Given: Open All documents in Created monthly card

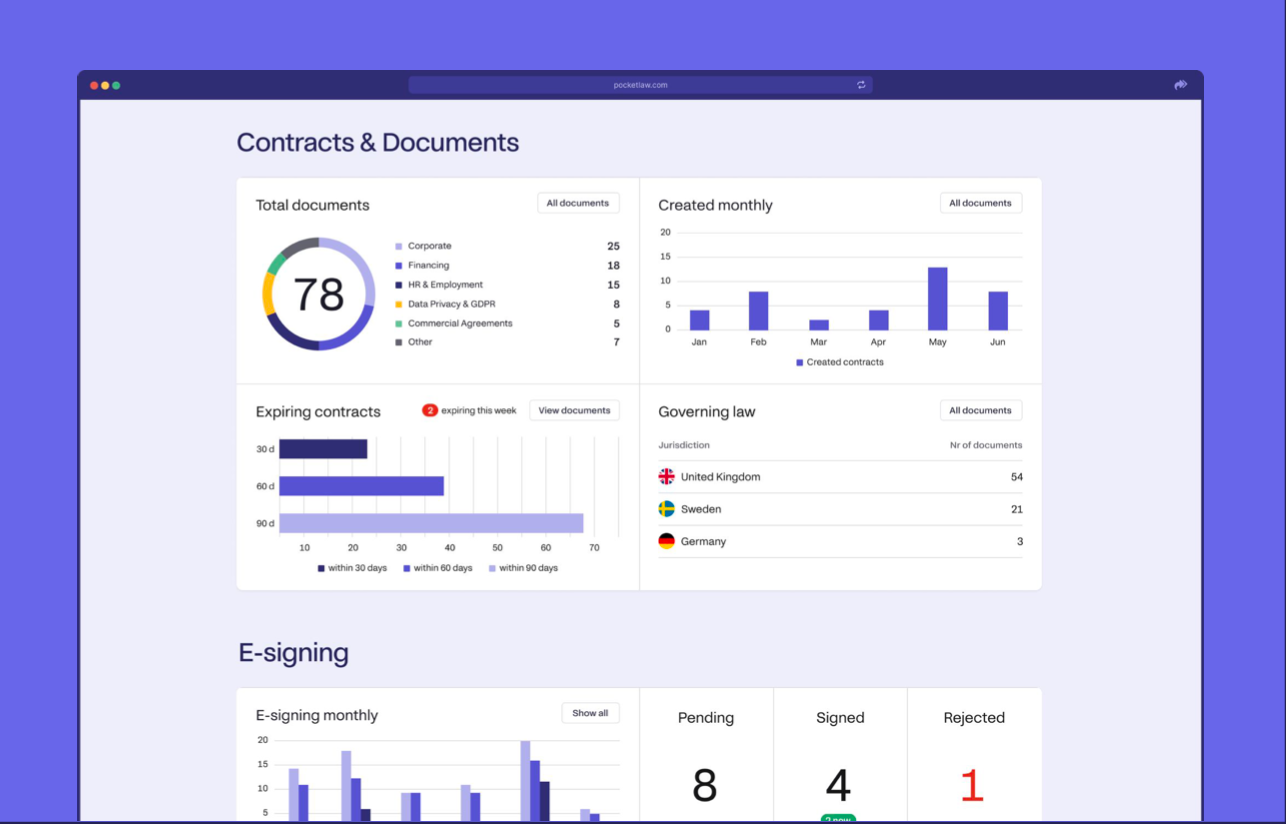Looking at the screenshot, I should click(x=981, y=203).
